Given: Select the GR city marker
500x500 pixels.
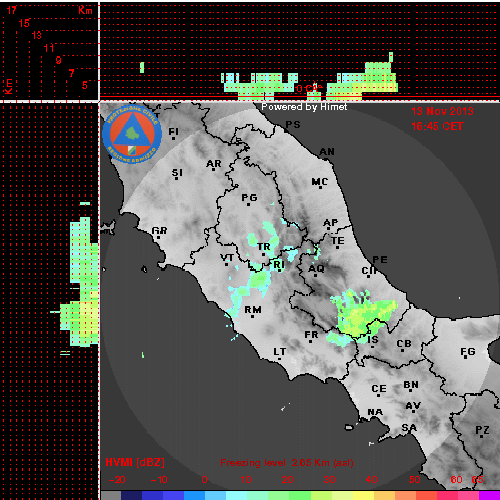Looking at the screenshot, I should [x=158, y=237].
